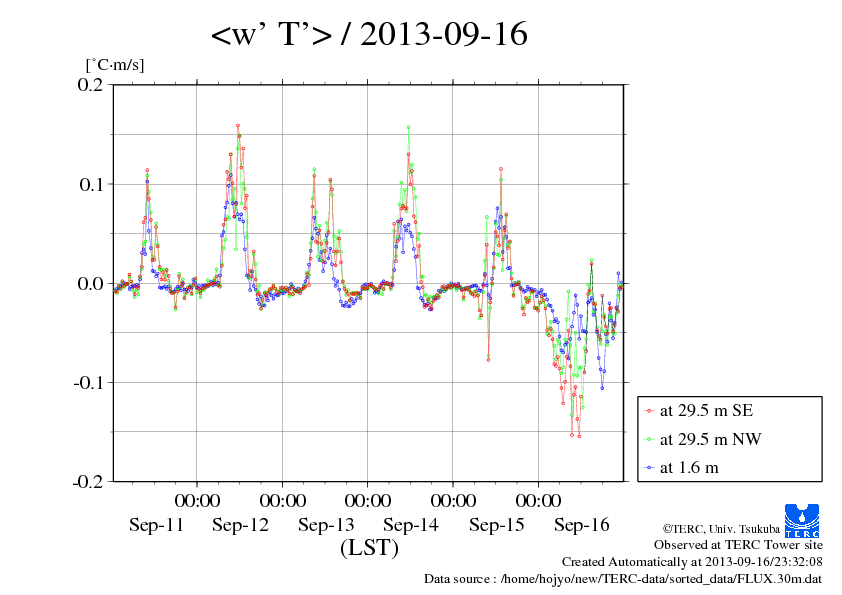This screenshot has width=842, height=595.
Task: Click the blue legend marker for 1.6 m
Action: (x=649, y=468)
